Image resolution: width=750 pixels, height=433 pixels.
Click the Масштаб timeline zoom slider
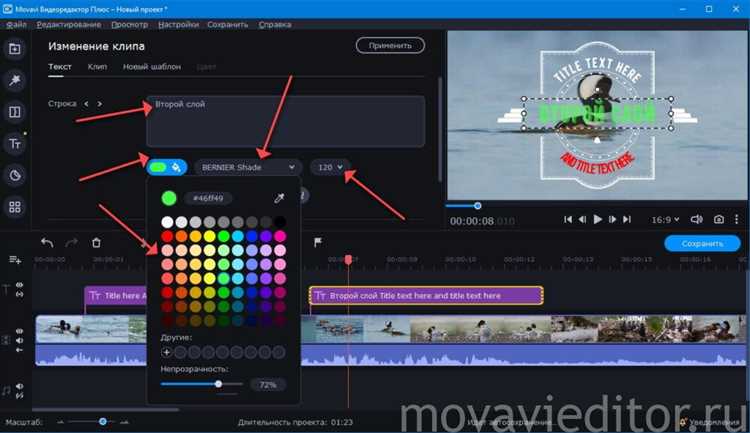pyautogui.click(x=92, y=422)
